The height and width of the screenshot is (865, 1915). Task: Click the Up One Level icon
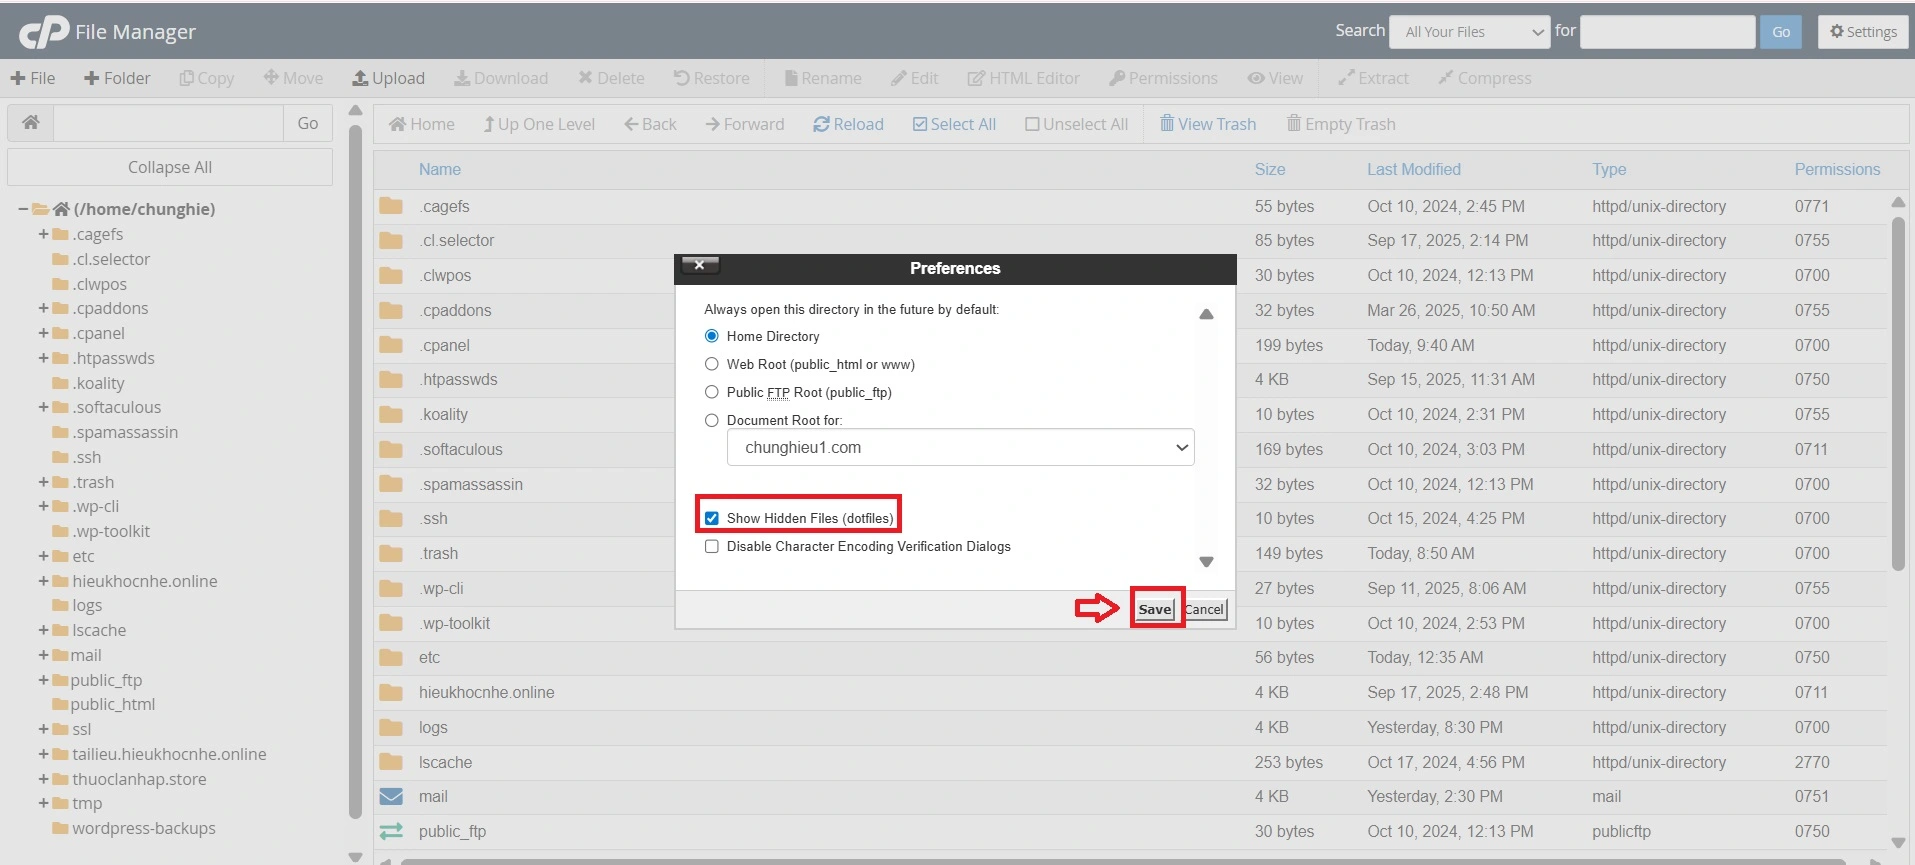point(489,124)
